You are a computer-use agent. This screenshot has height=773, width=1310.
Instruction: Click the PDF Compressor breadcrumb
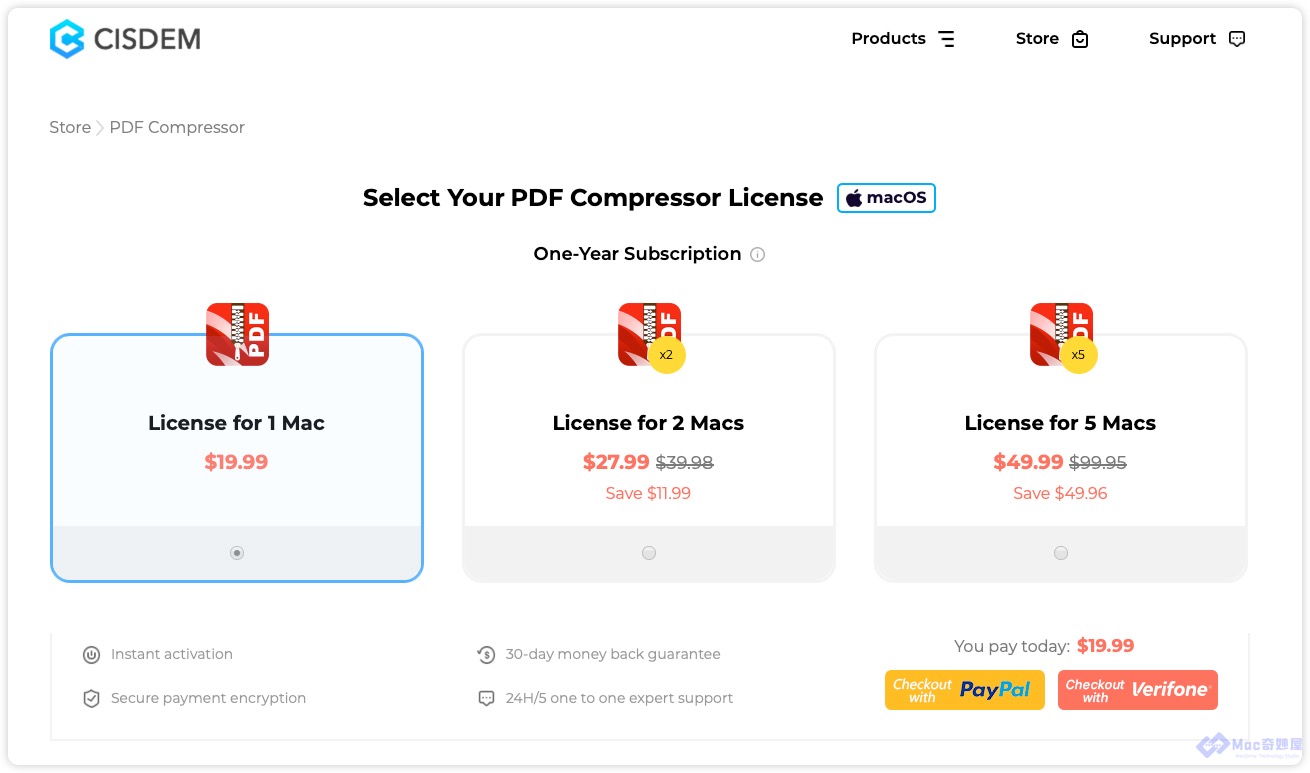177,127
